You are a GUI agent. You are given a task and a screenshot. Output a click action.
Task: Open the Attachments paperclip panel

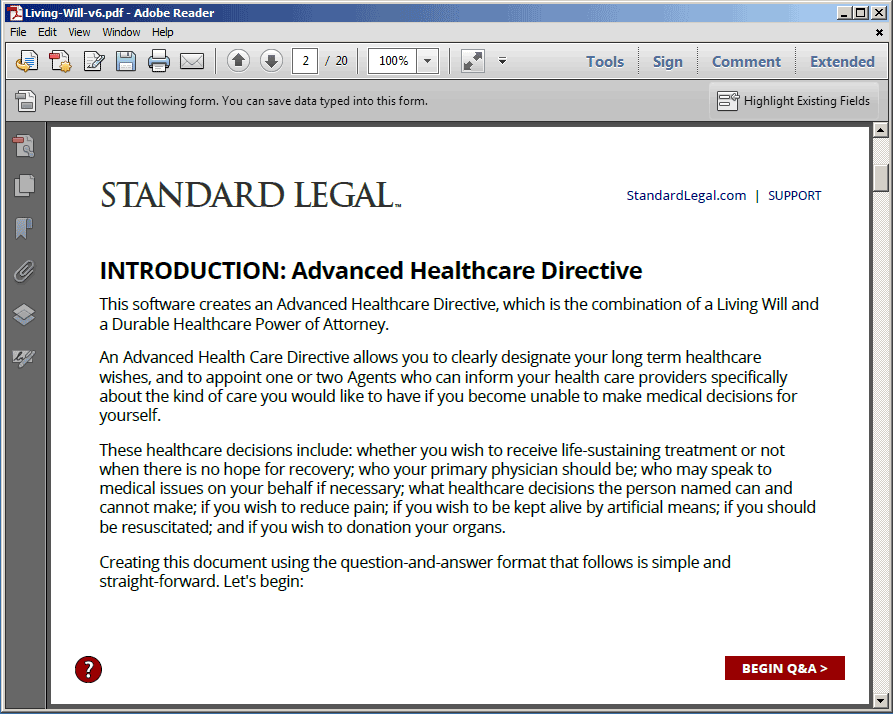pos(24,272)
